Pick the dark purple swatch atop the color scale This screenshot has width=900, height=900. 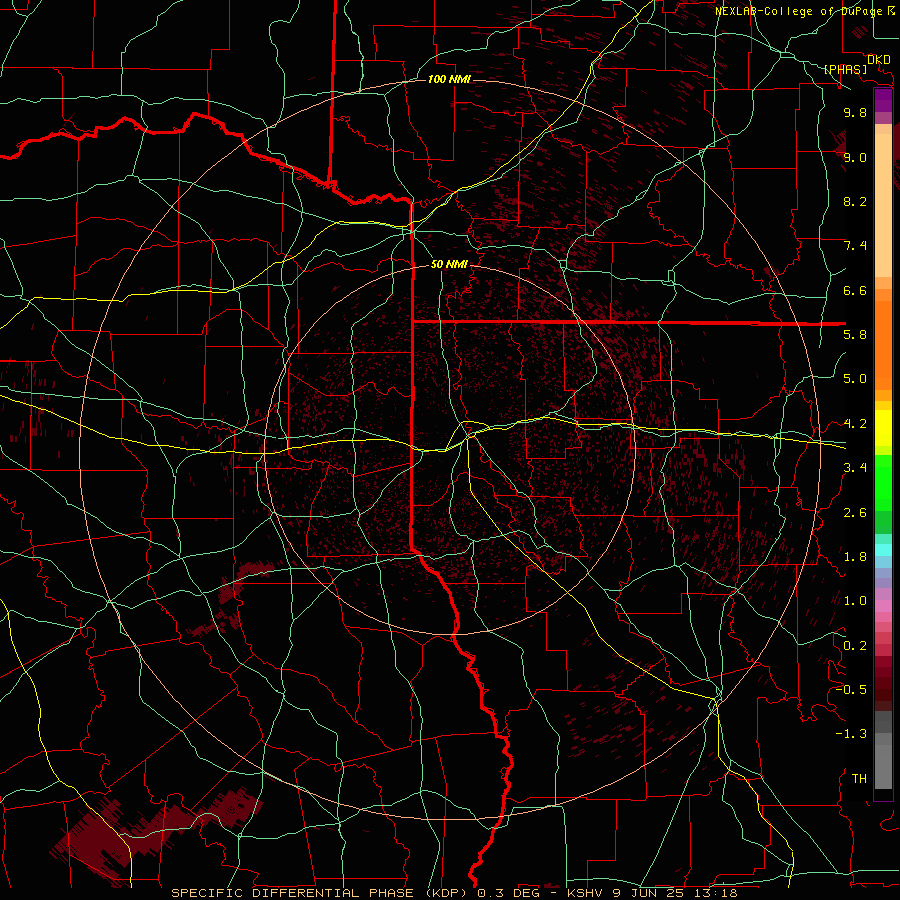[883, 100]
